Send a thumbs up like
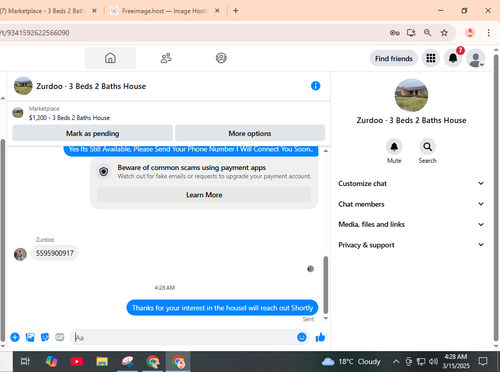The height and width of the screenshot is (372, 500). 320,337
